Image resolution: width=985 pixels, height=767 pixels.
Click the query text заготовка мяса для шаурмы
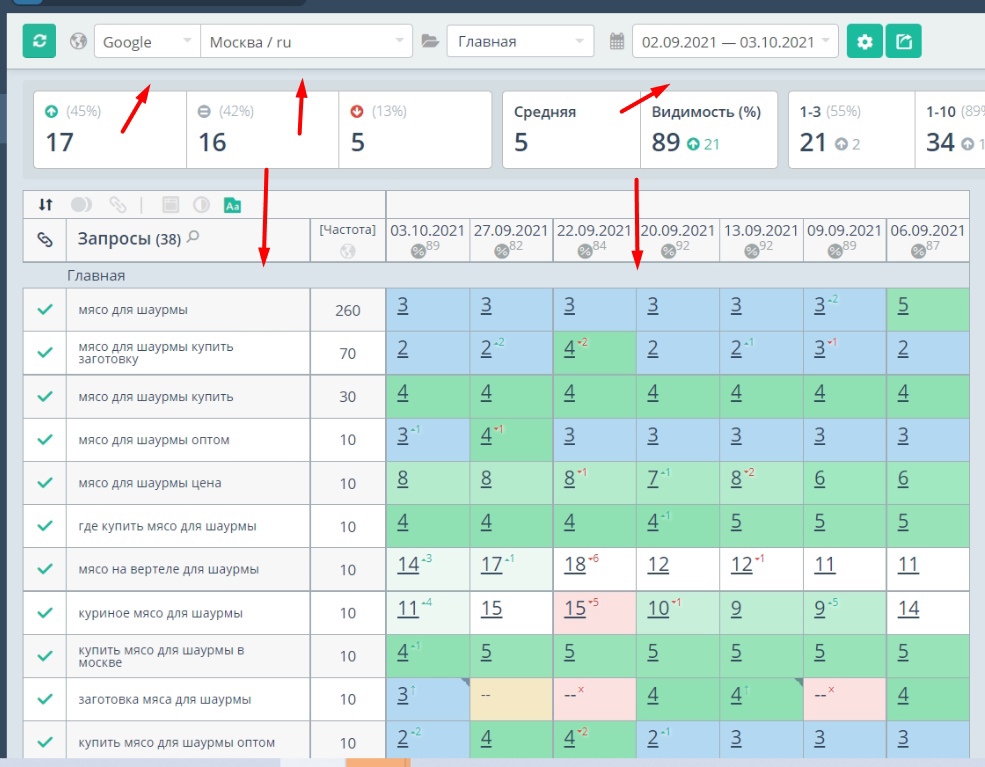[165, 699]
